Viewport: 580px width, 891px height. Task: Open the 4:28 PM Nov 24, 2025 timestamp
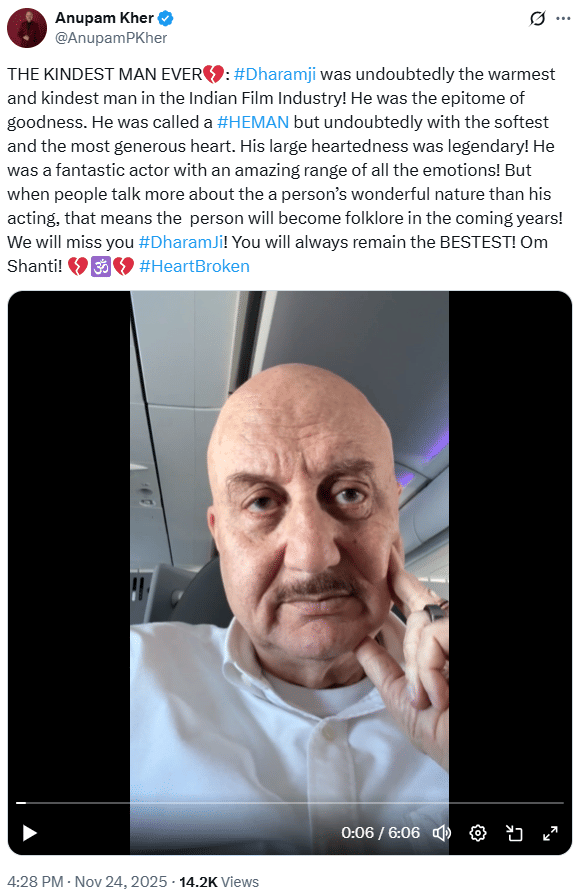coord(87,881)
